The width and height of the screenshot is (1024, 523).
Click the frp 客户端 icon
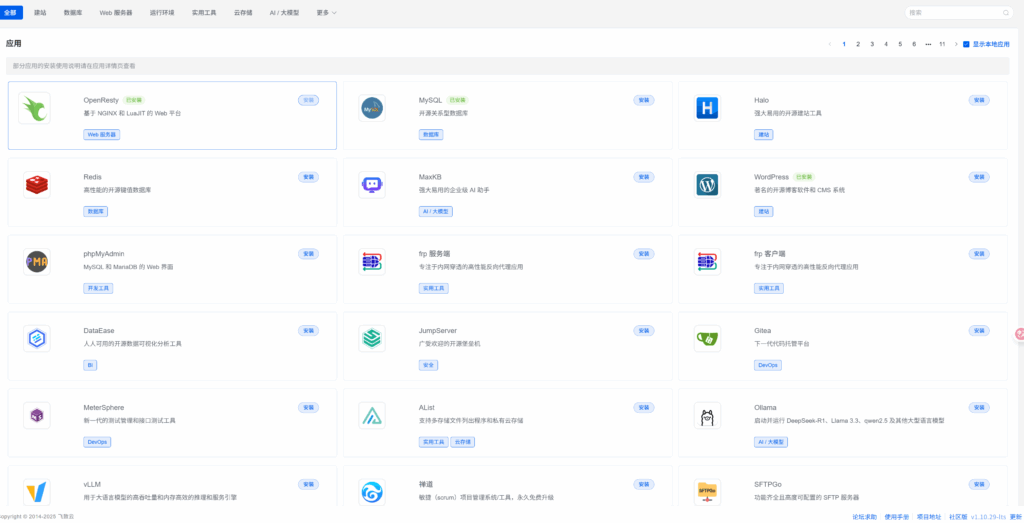click(707, 262)
